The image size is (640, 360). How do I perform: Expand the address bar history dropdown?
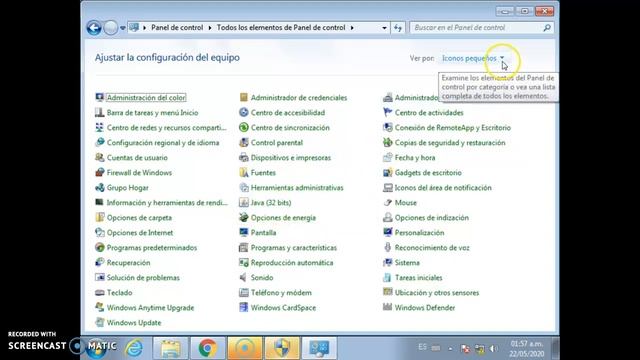(384, 28)
